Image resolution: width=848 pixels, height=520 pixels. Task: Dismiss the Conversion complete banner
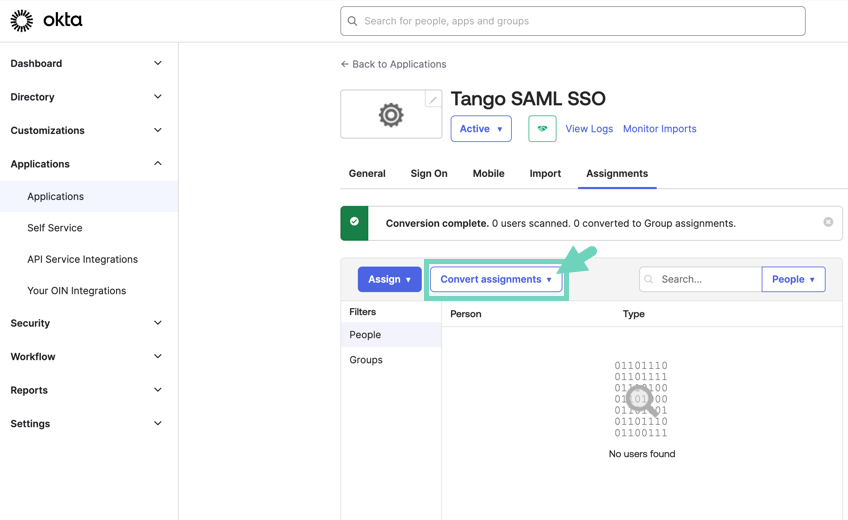828,222
